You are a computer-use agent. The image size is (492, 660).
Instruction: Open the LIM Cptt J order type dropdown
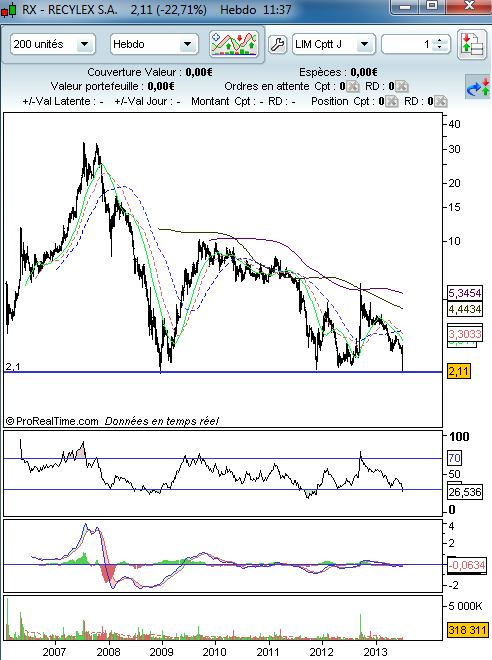333,44
